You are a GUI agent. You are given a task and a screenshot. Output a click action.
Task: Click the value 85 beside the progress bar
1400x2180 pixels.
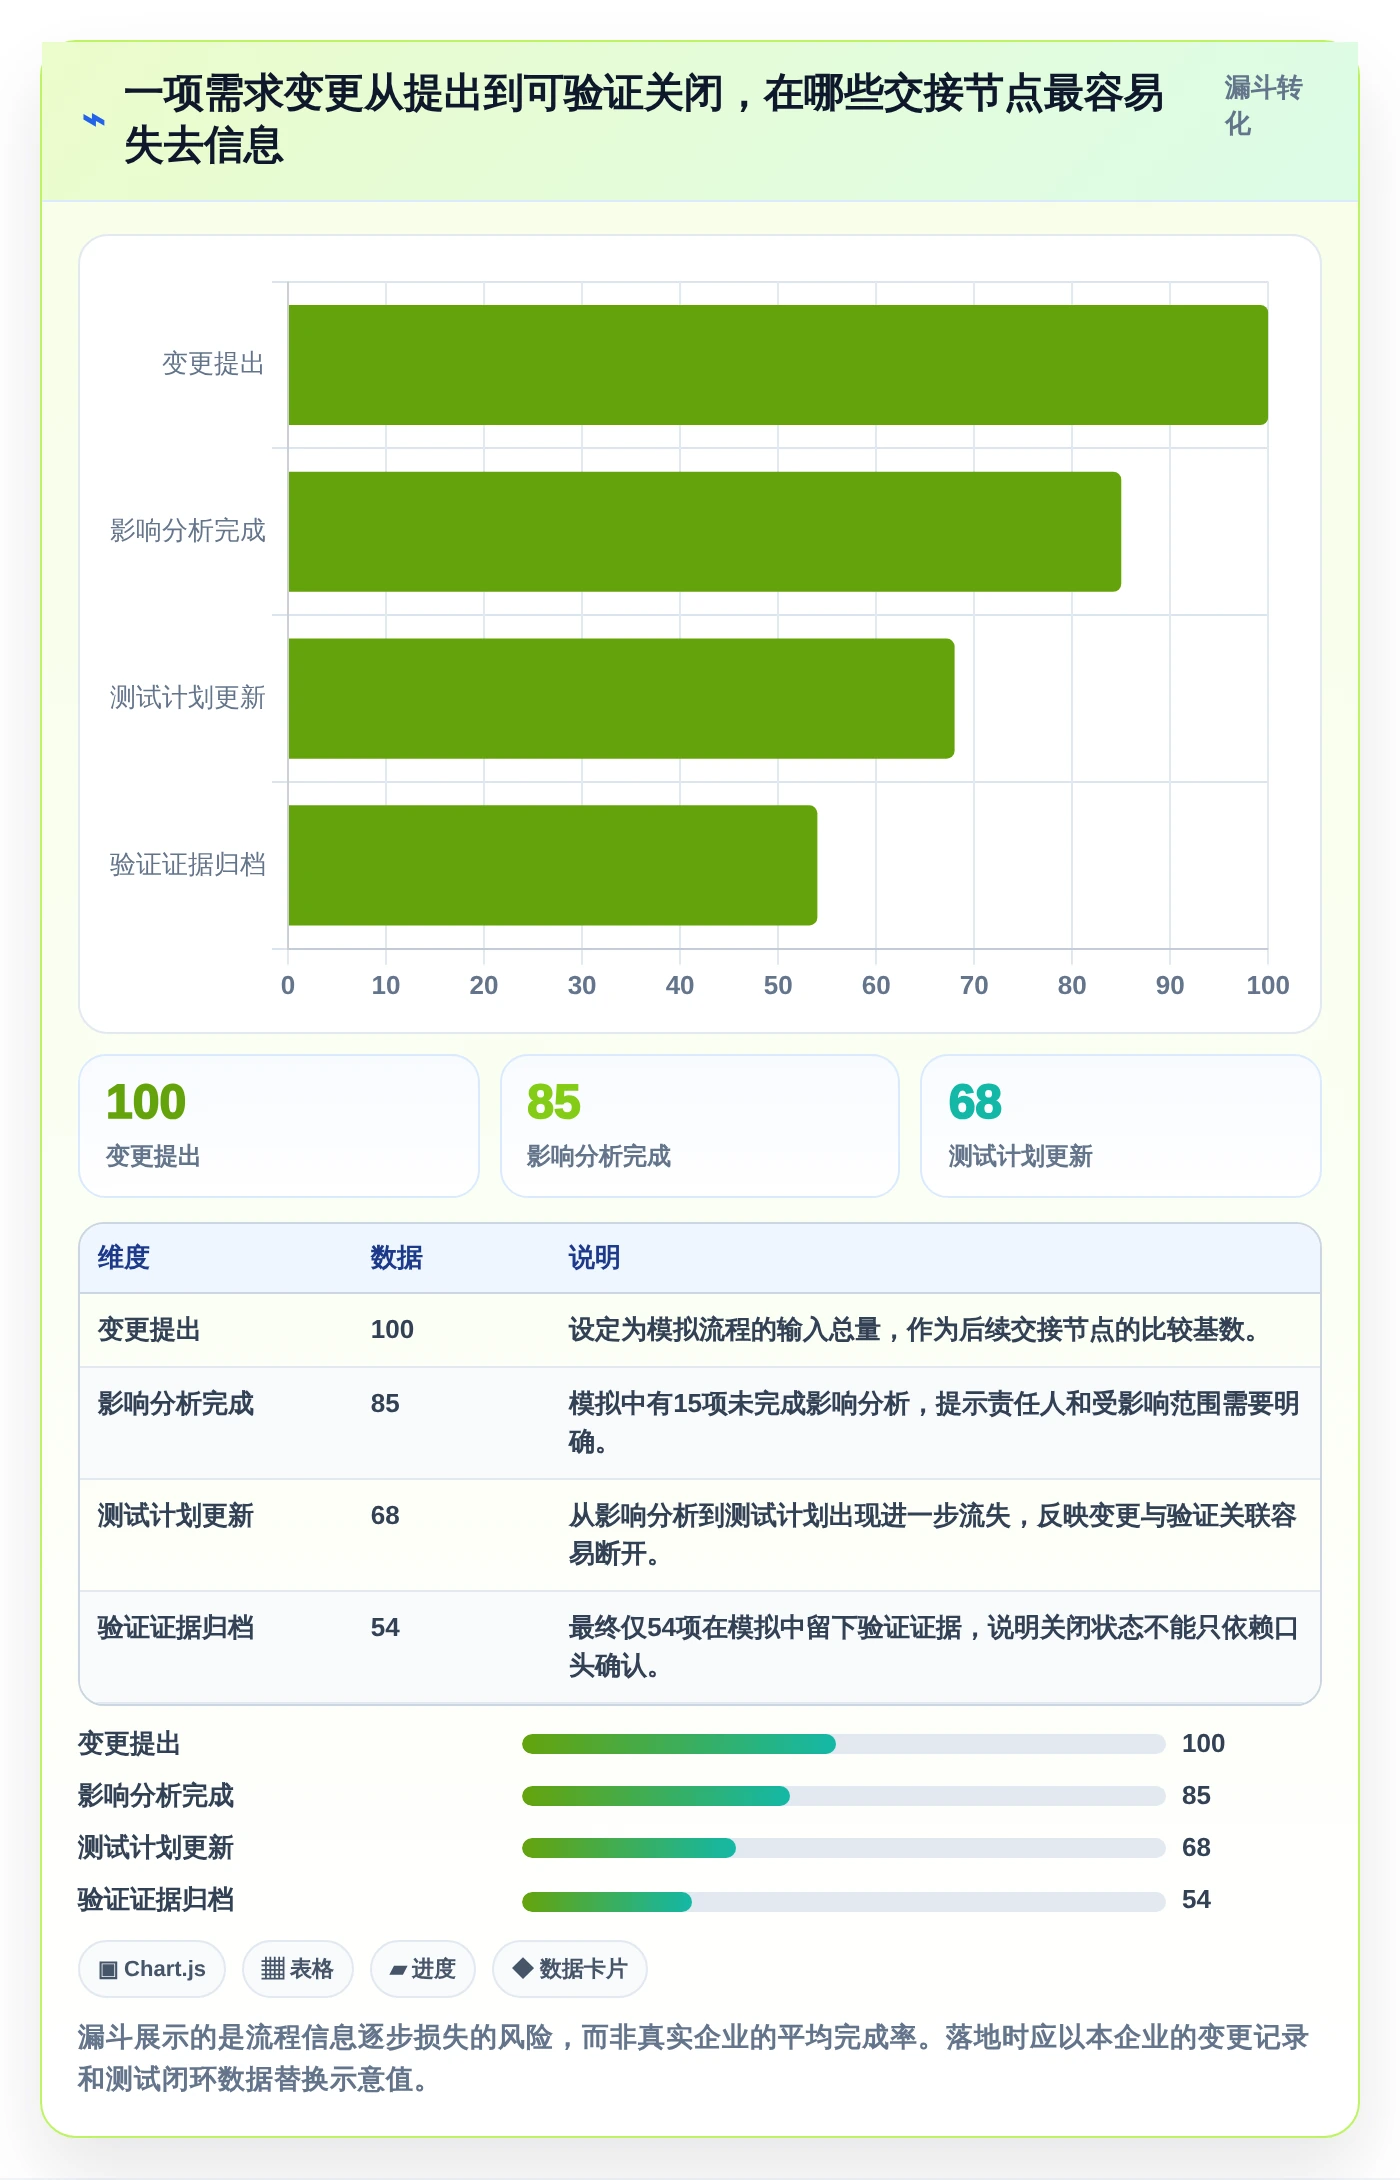pos(1196,1796)
